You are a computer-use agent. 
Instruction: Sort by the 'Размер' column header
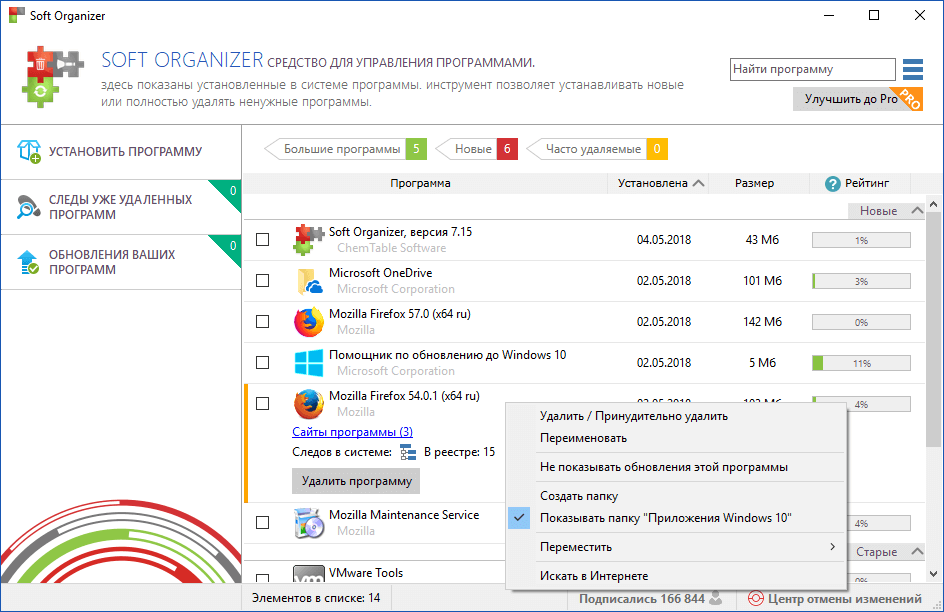[x=754, y=183]
